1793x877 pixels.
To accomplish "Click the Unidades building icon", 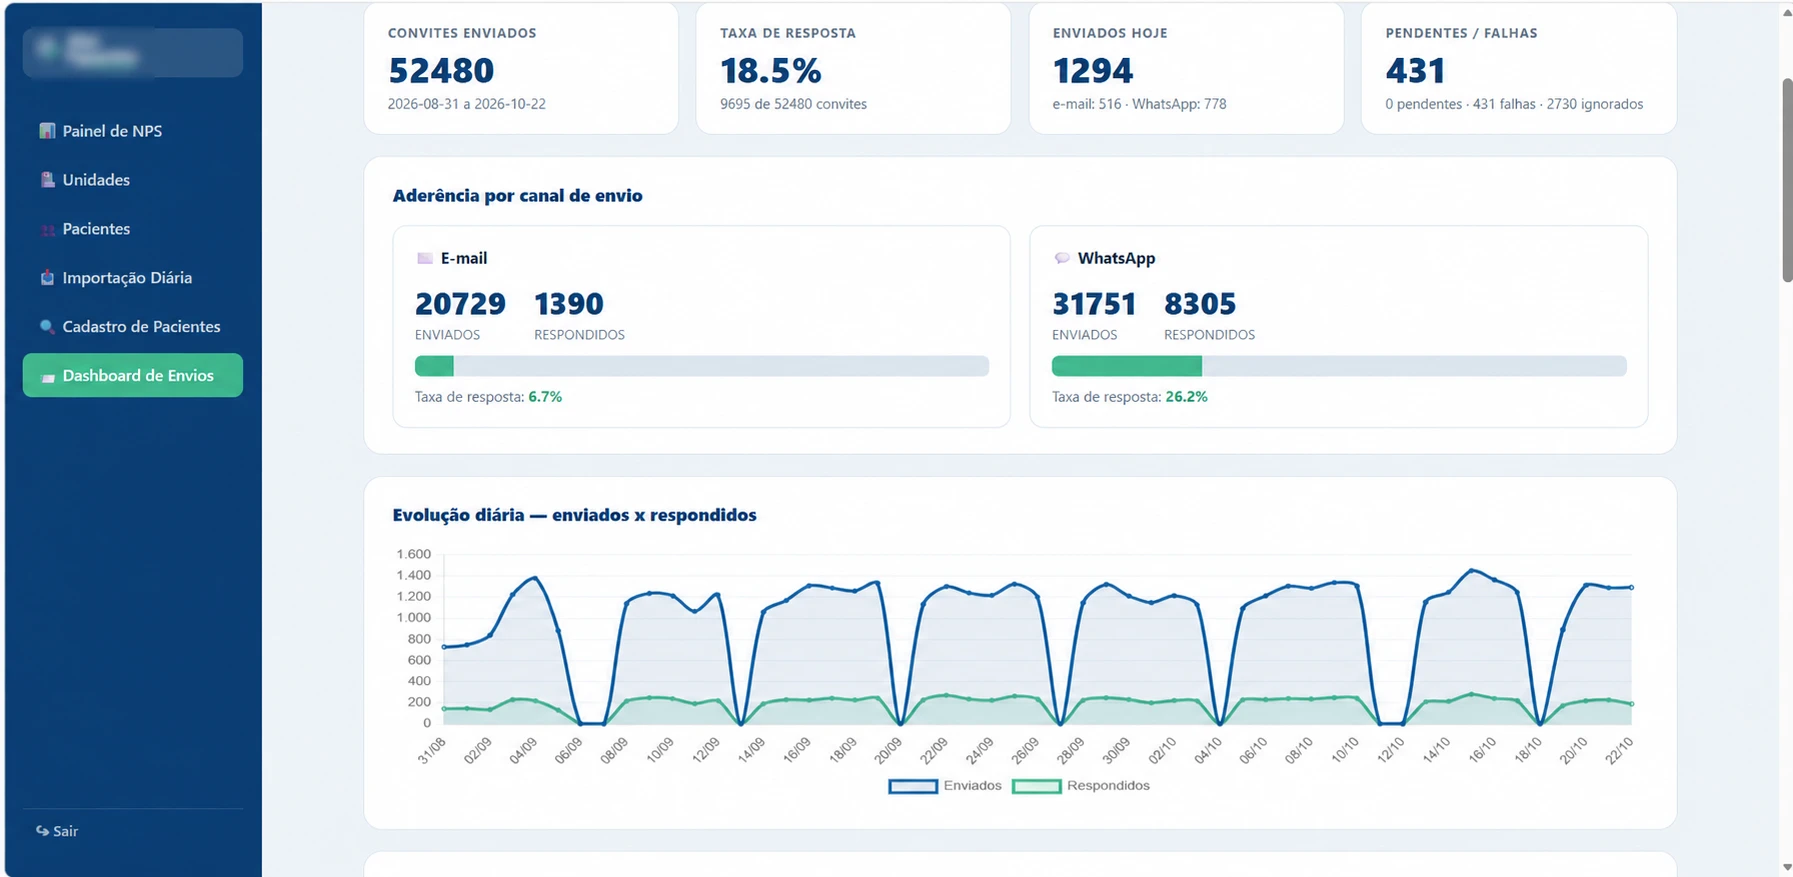I will click(x=47, y=180).
